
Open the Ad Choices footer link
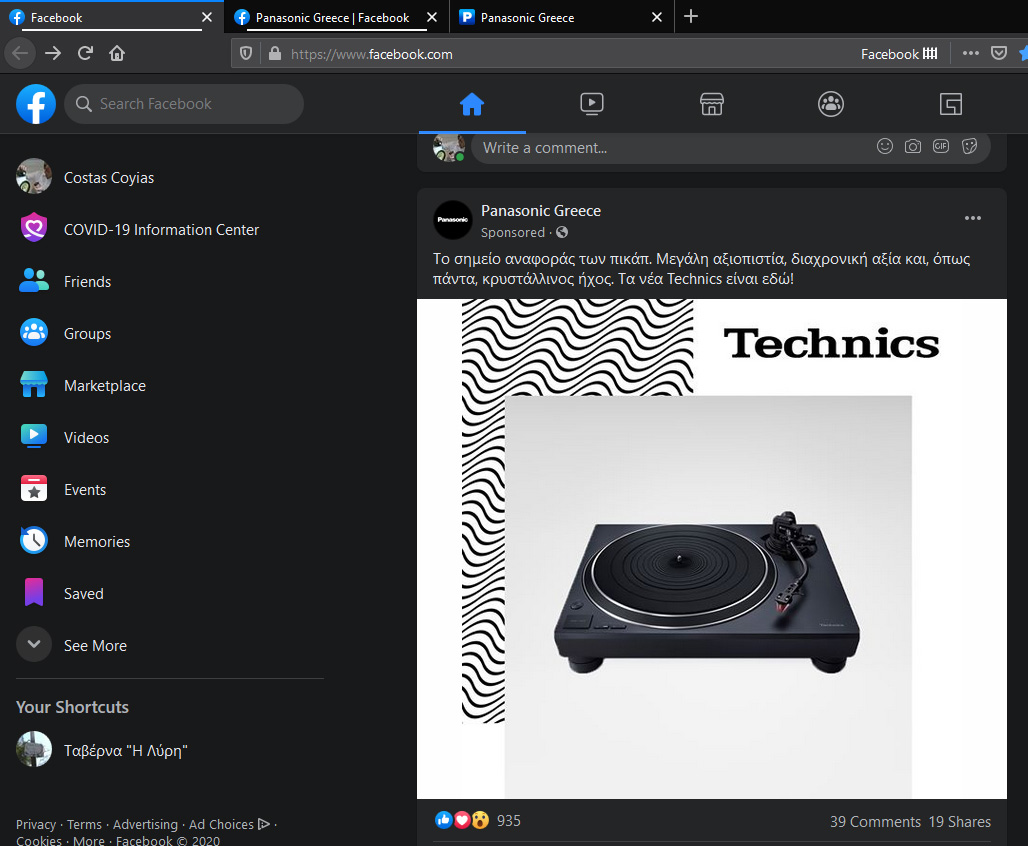[229, 824]
